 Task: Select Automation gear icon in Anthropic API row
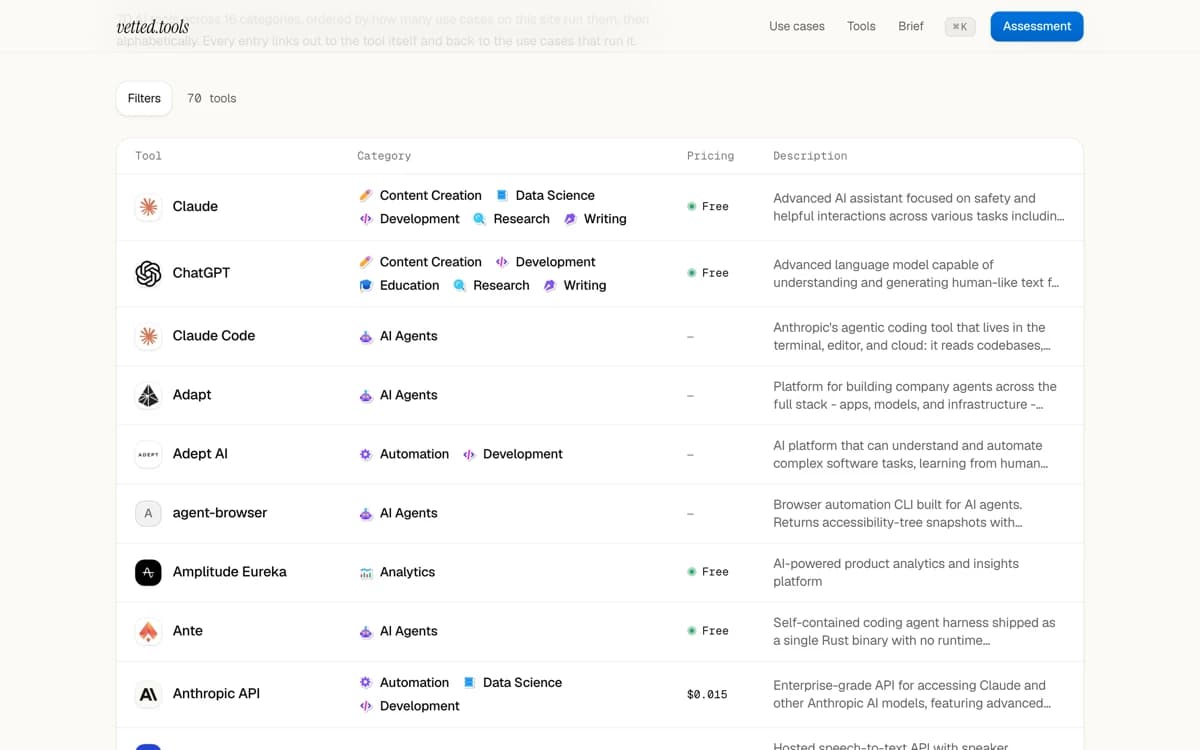(x=366, y=682)
